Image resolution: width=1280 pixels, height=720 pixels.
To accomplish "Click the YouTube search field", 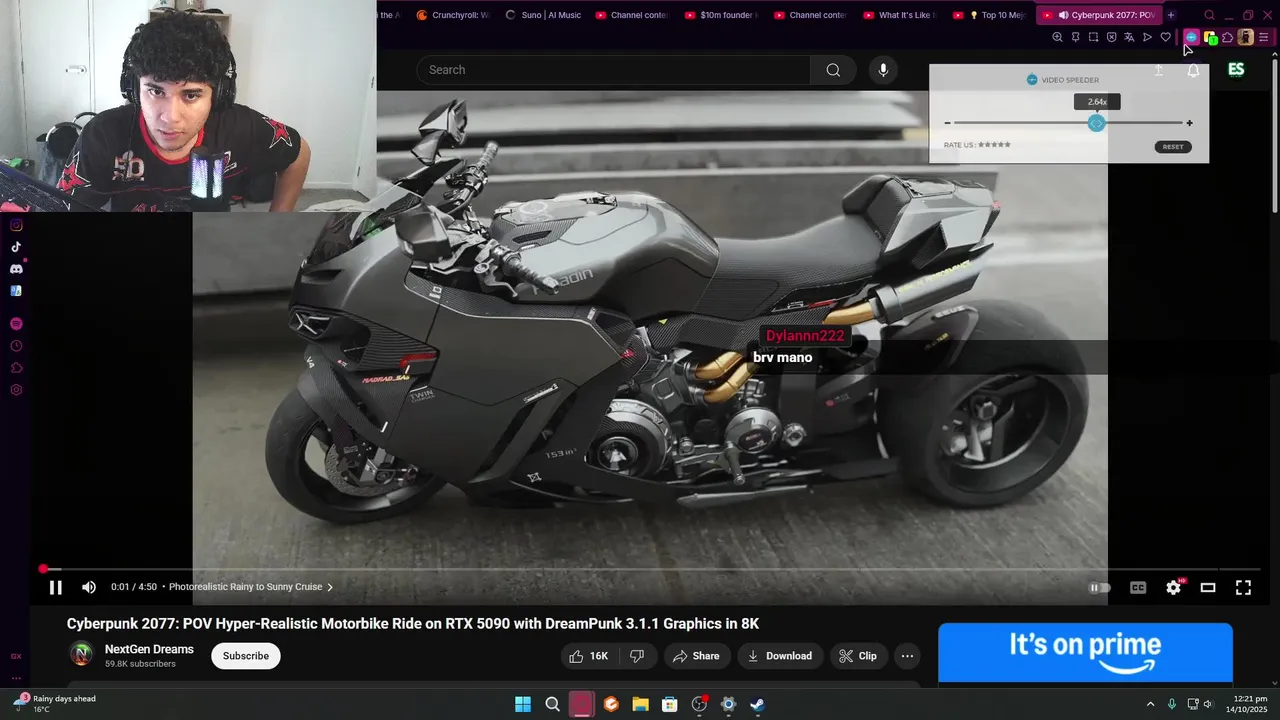I will (x=613, y=70).
